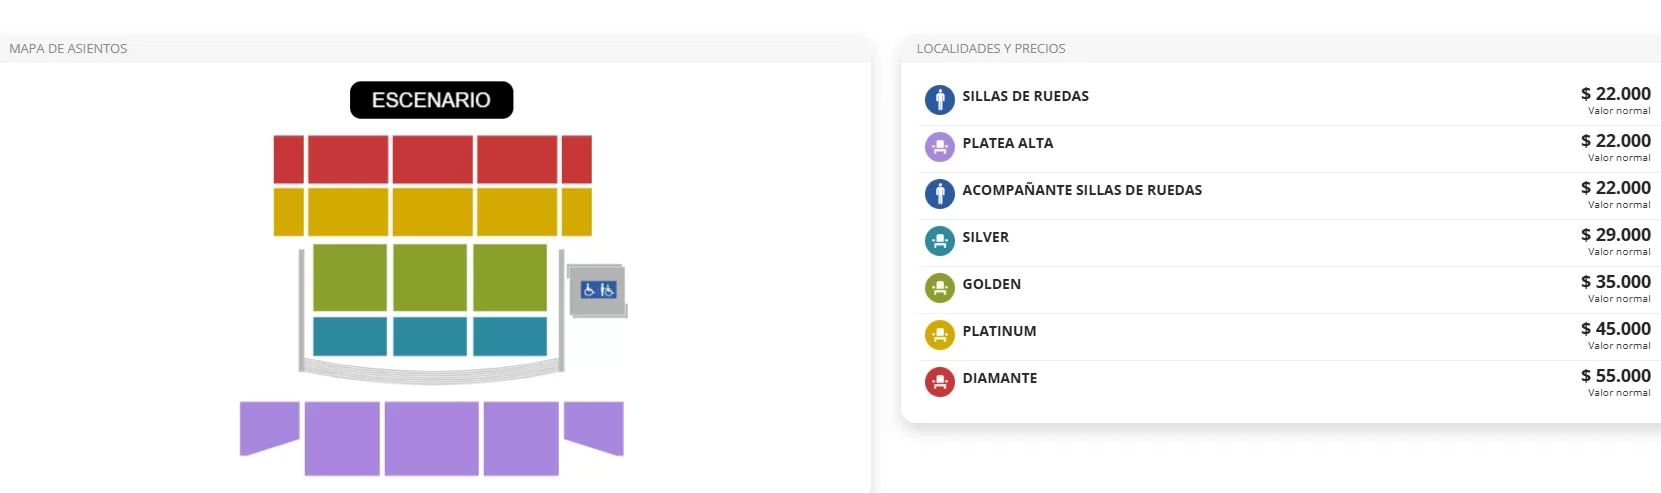Screen dimensions: 1661x493
Task: Click the DIAMANTE locality name
Action: pyautogui.click(x=999, y=378)
